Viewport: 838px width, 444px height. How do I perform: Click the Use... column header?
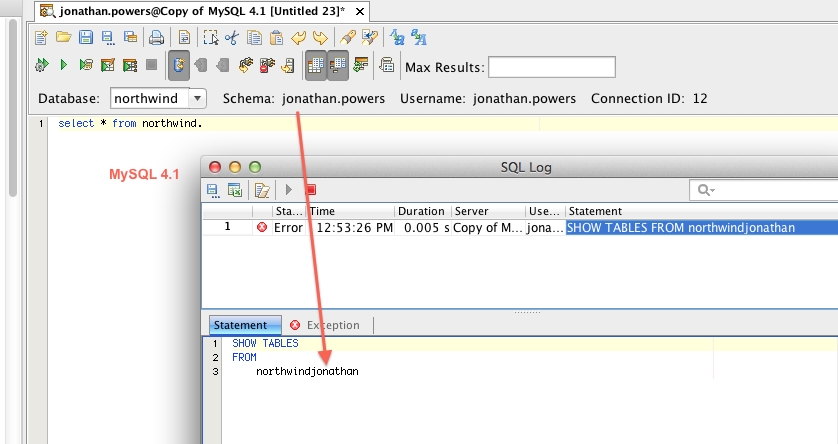click(545, 211)
